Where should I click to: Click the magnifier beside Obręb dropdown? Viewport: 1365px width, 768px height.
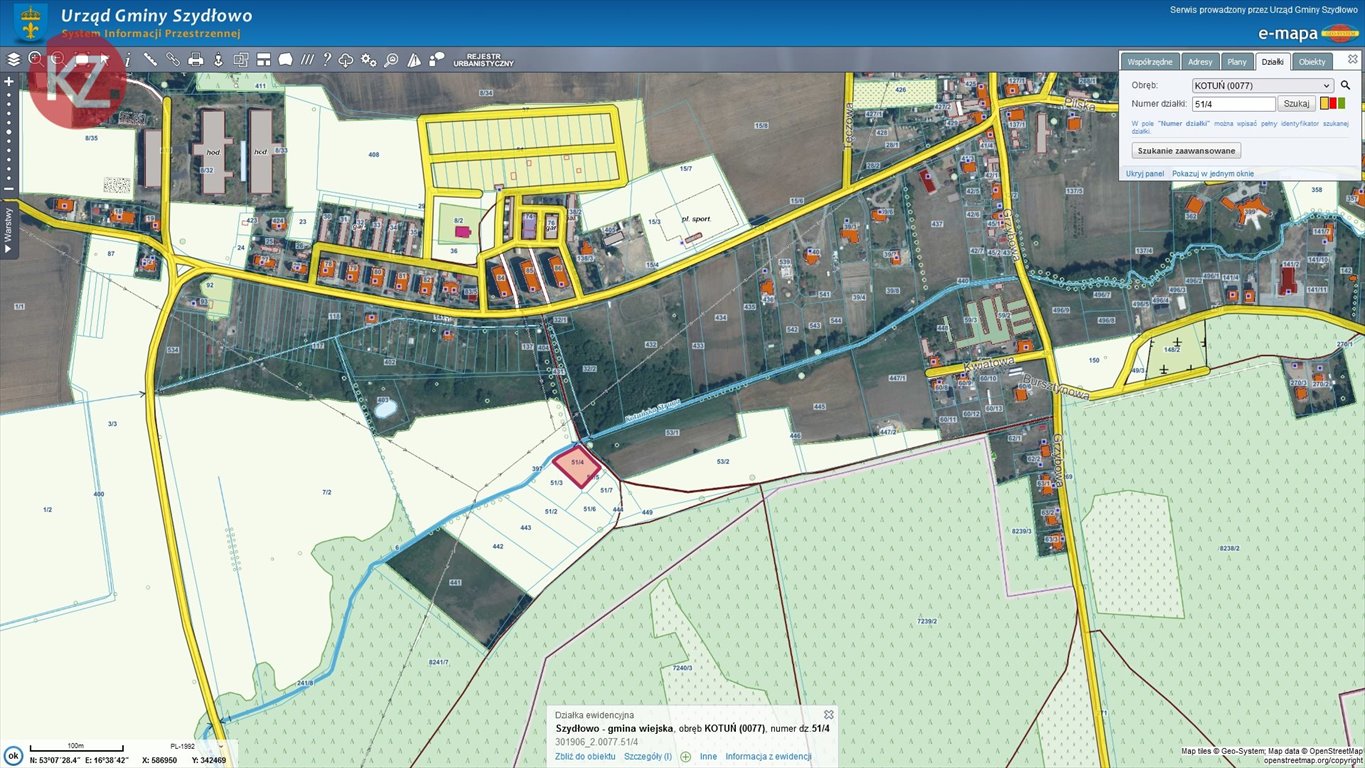1345,85
